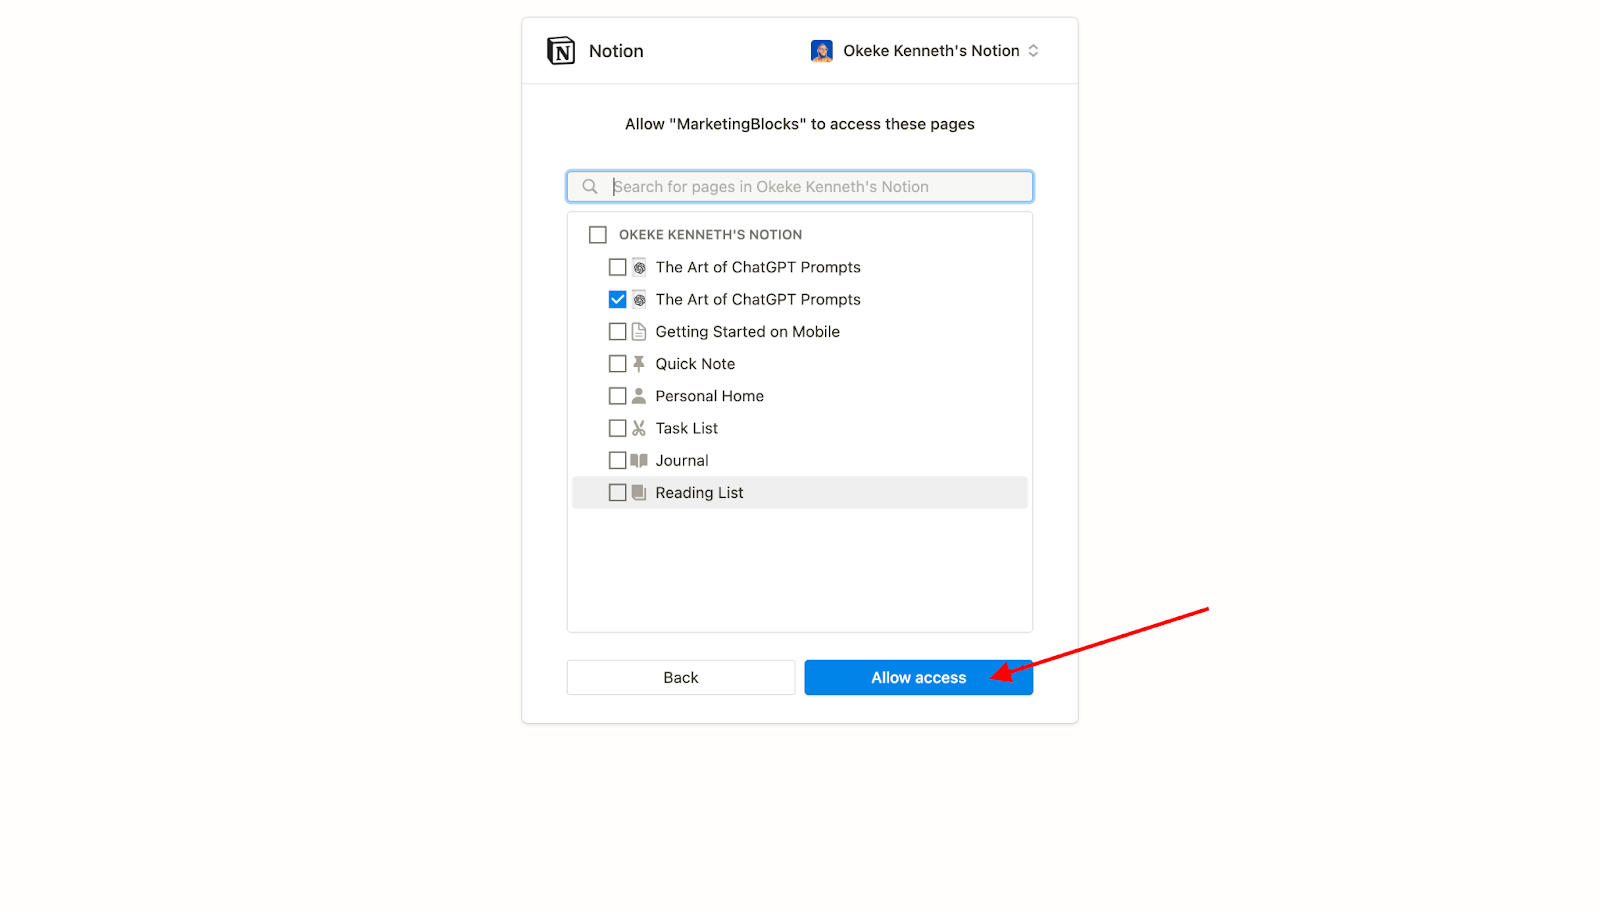Click the Notion logo icon

561,51
